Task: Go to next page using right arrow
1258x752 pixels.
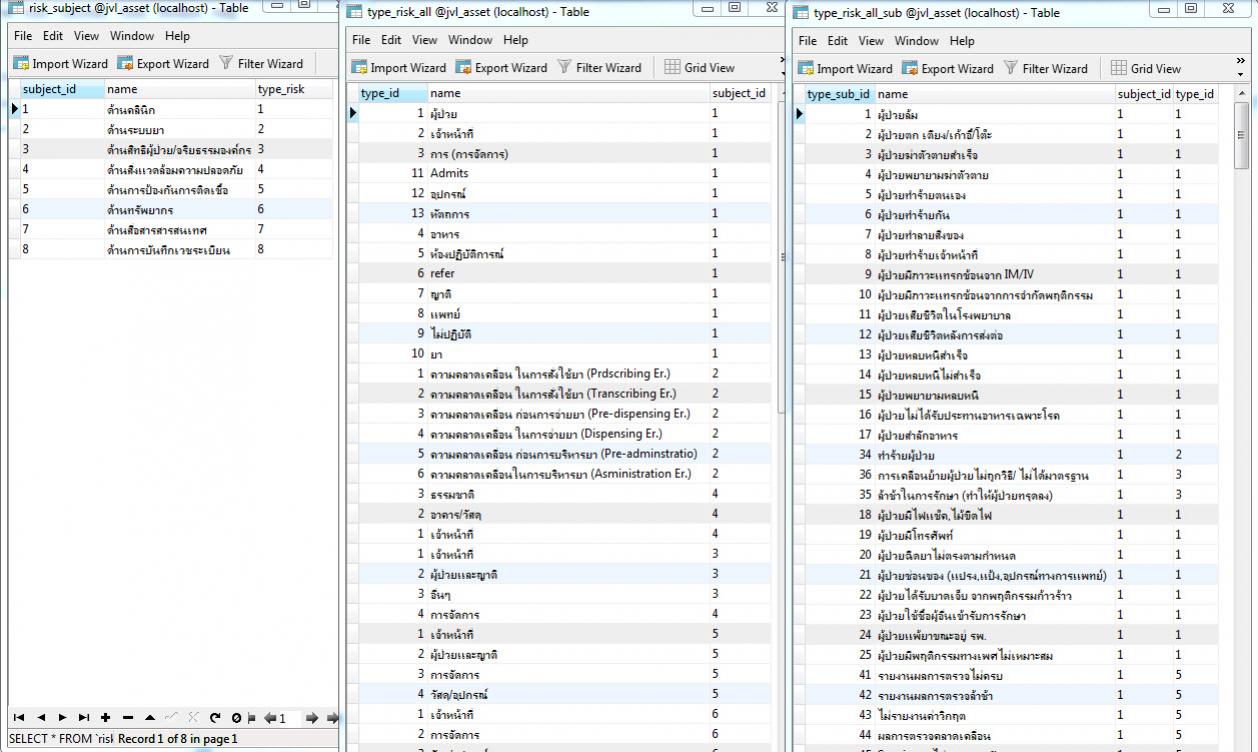Action: click(x=312, y=717)
